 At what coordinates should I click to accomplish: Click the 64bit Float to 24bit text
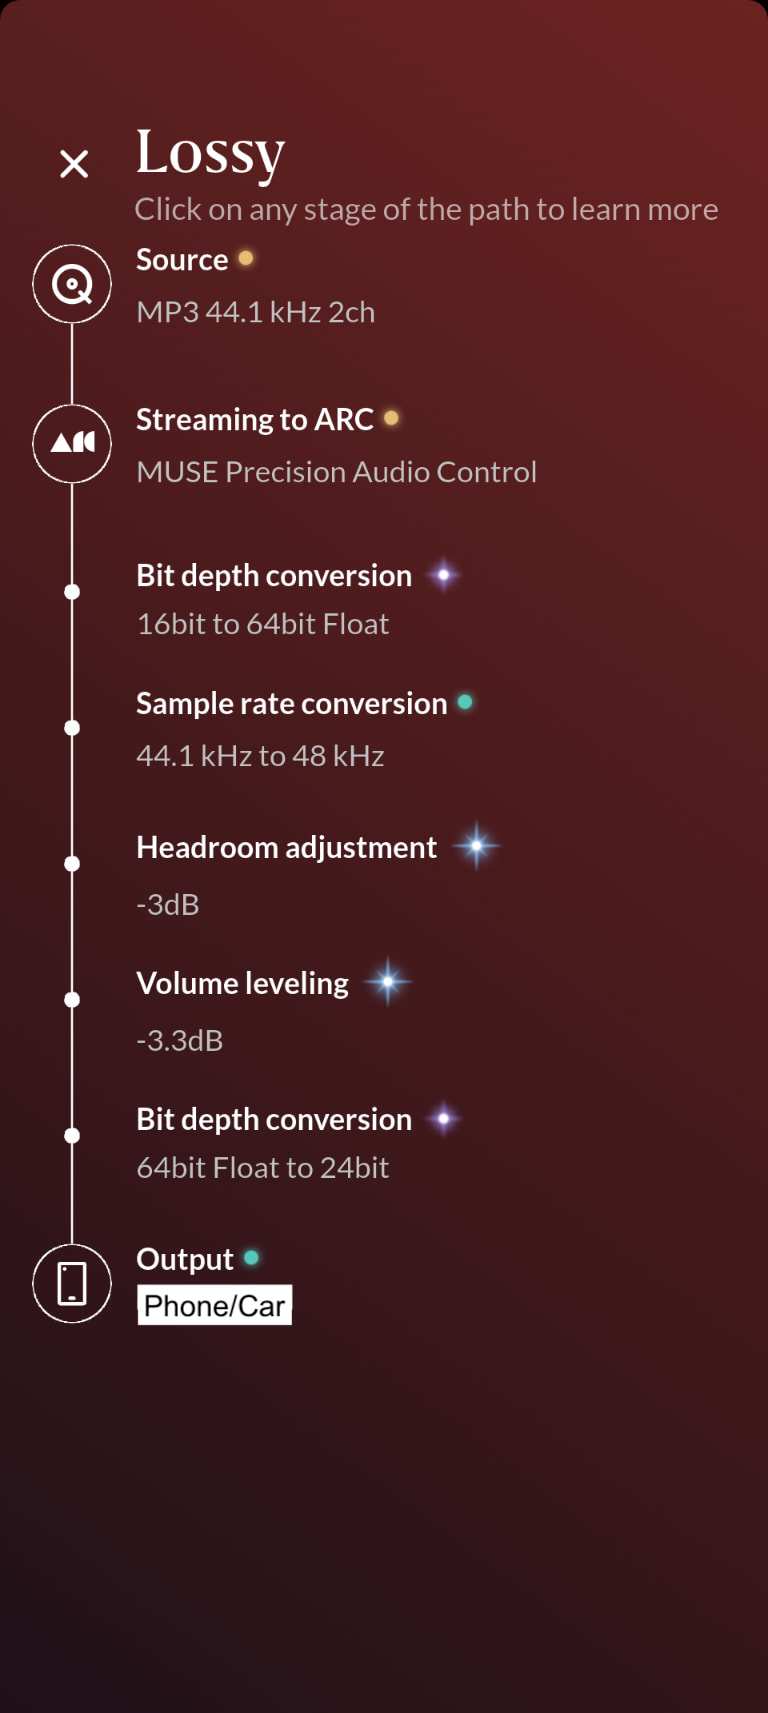click(x=263, y=1168)
